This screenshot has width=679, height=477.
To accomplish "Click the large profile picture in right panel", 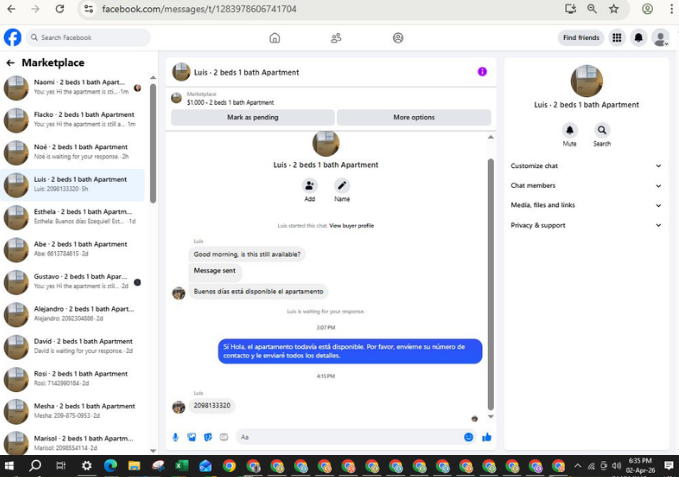I will tap(586, 81).
